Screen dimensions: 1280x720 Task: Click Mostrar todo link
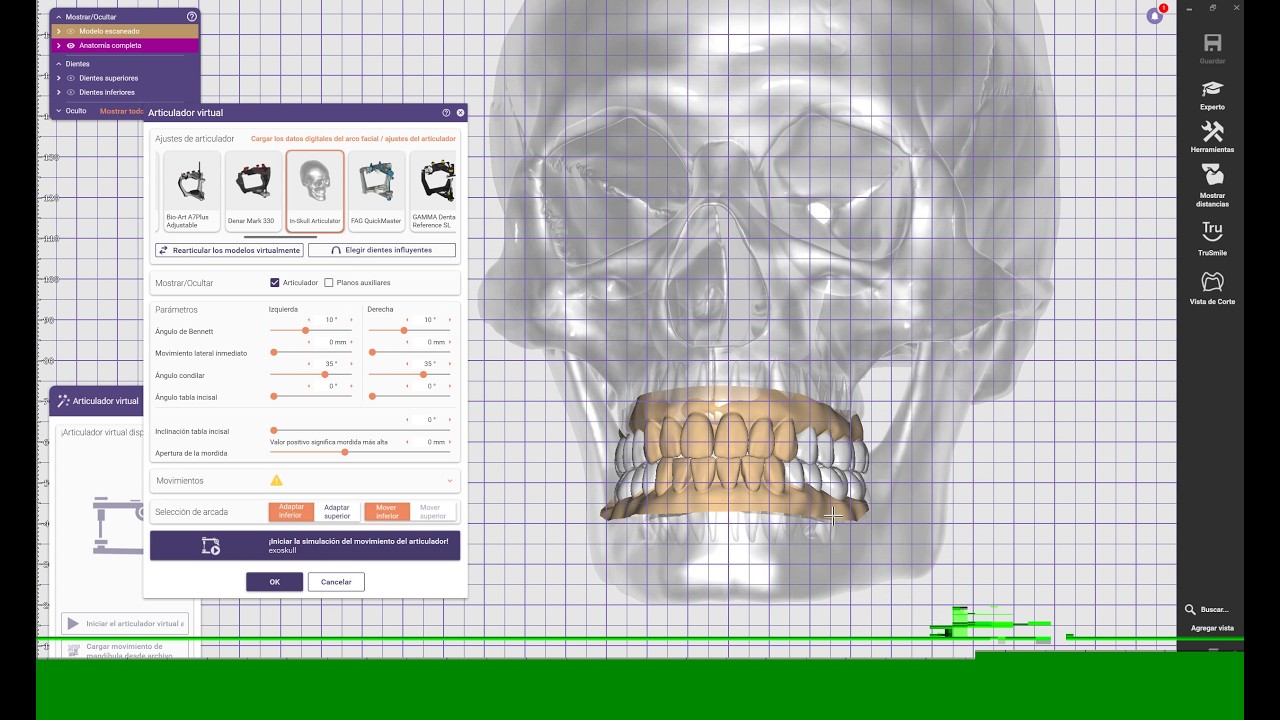coord(122,111)
